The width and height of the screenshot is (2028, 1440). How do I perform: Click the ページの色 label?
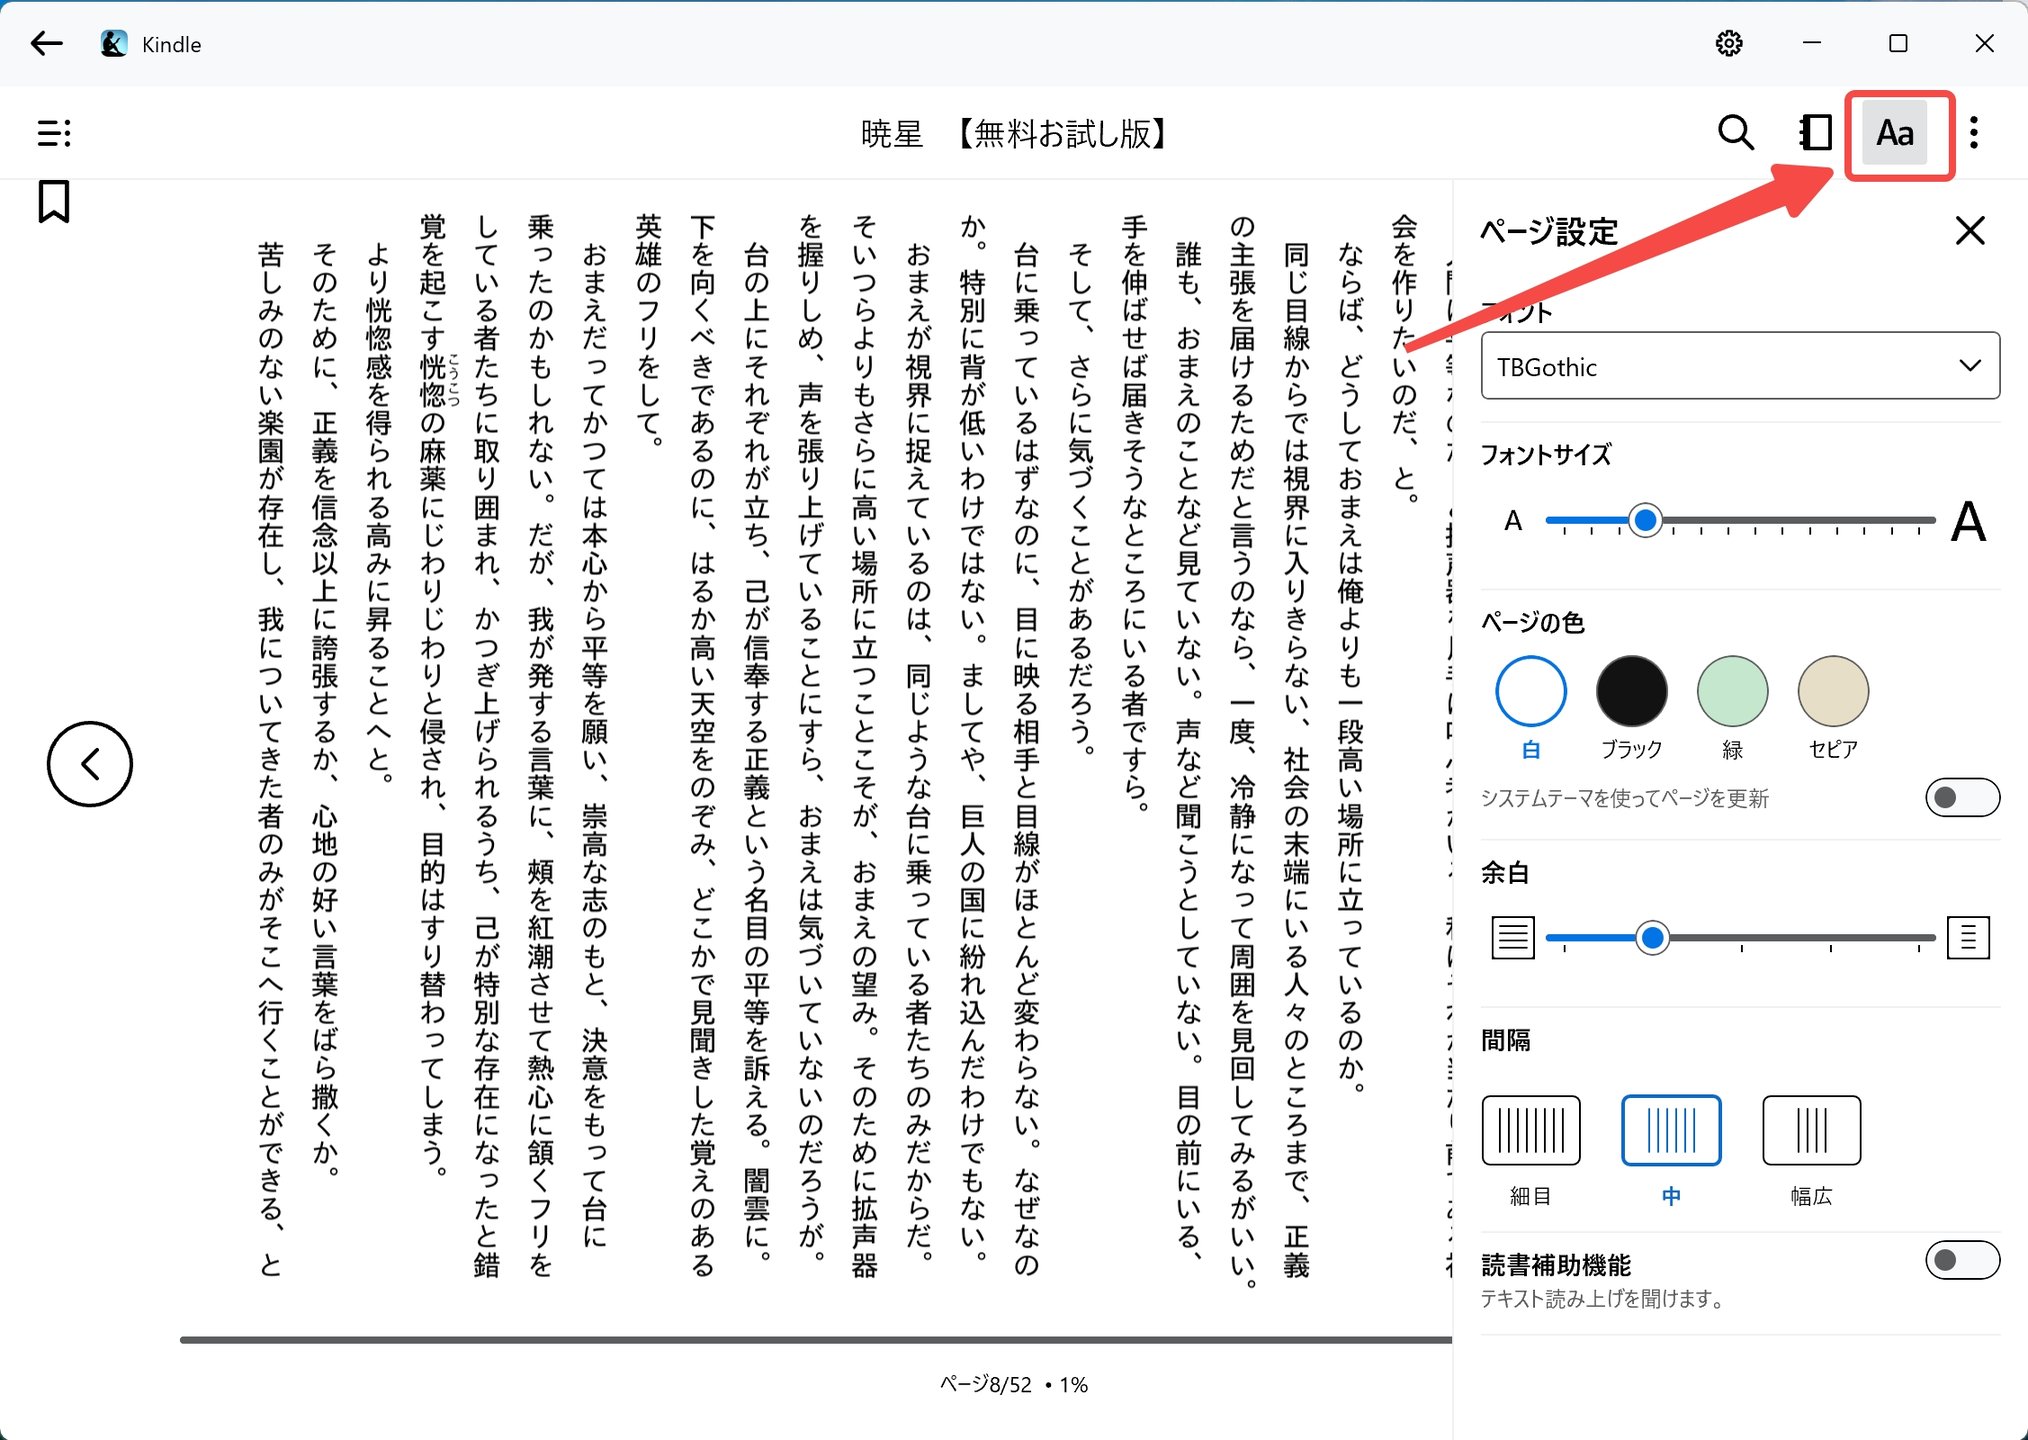pos(1533,622)
